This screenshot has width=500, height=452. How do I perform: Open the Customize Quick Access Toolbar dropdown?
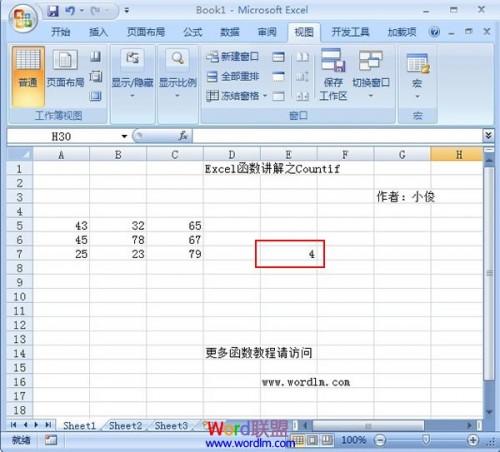(126, 11)
